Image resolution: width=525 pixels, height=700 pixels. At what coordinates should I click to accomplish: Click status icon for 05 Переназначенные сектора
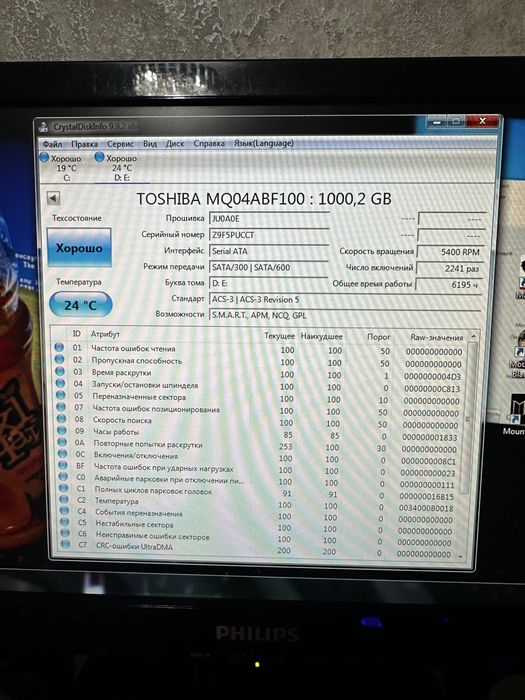click(x=61, y=395)
